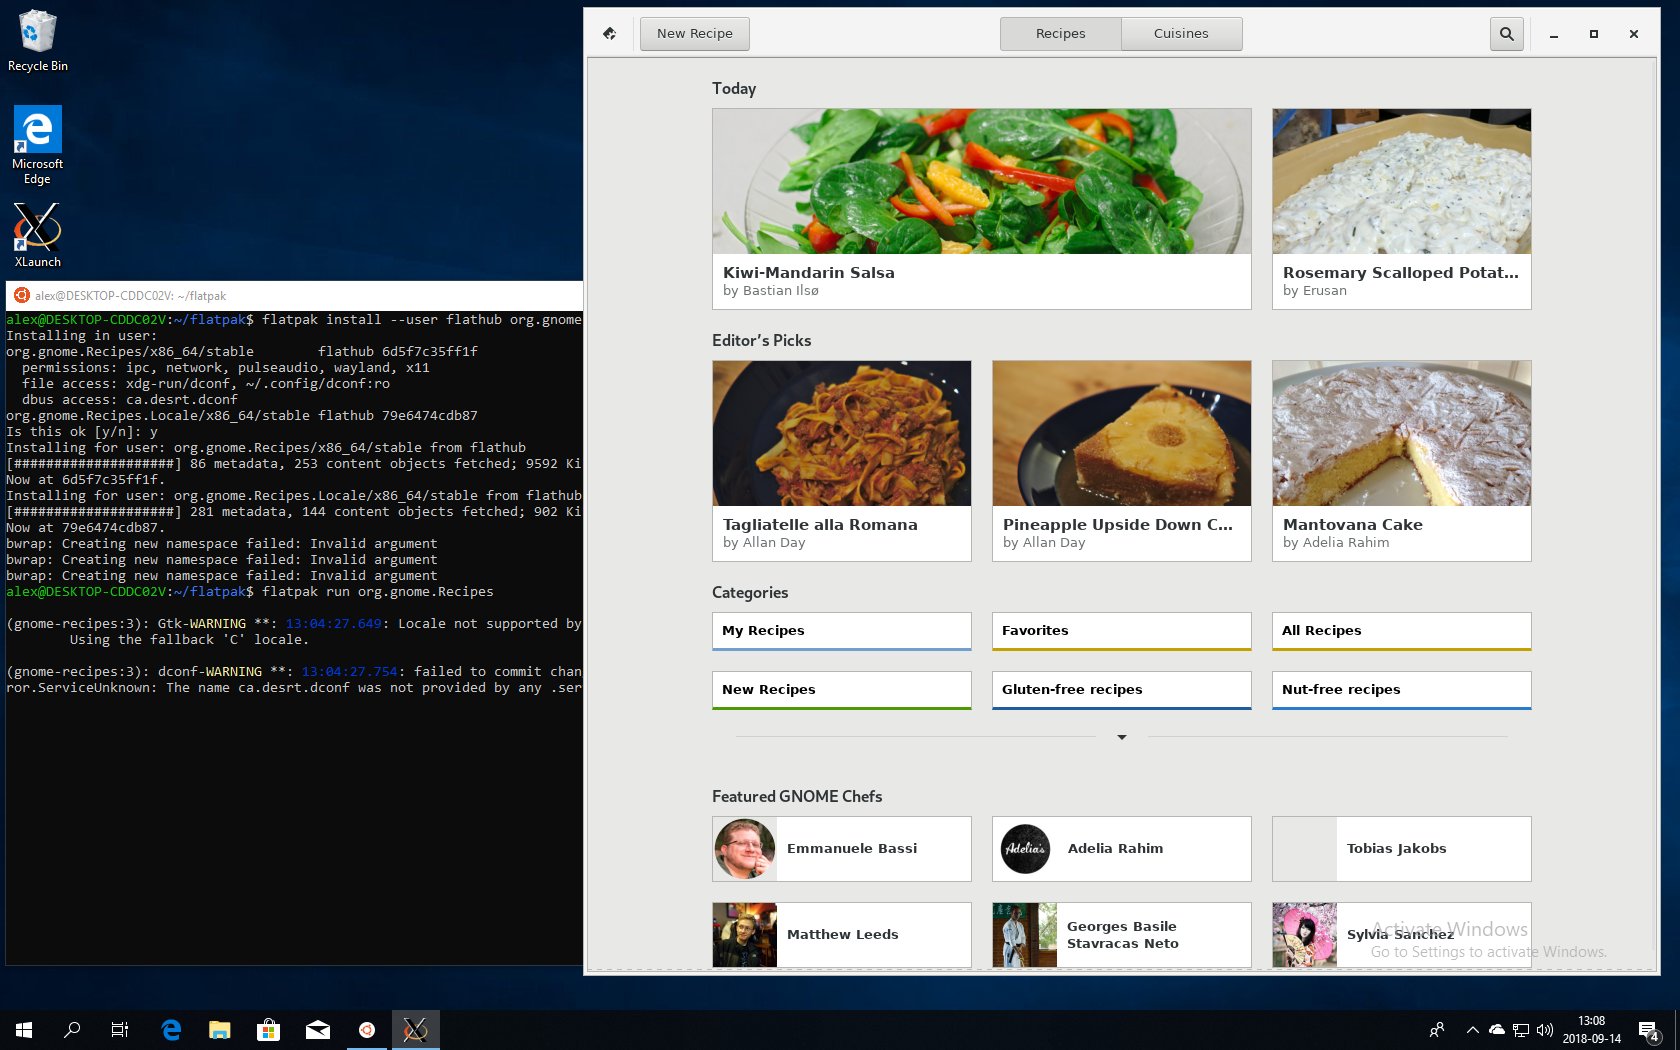Image resolution: width=1680 pixels, height=1050 pixels.
Task: Open the Favorites category
Action: [1121, 630]
